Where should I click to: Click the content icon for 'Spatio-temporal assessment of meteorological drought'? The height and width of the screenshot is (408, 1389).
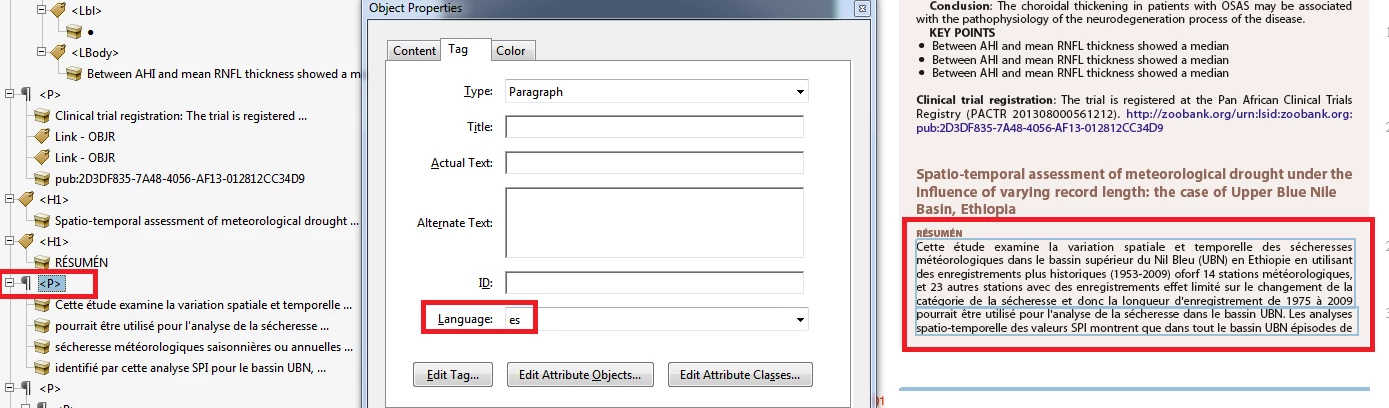(41, 221)
